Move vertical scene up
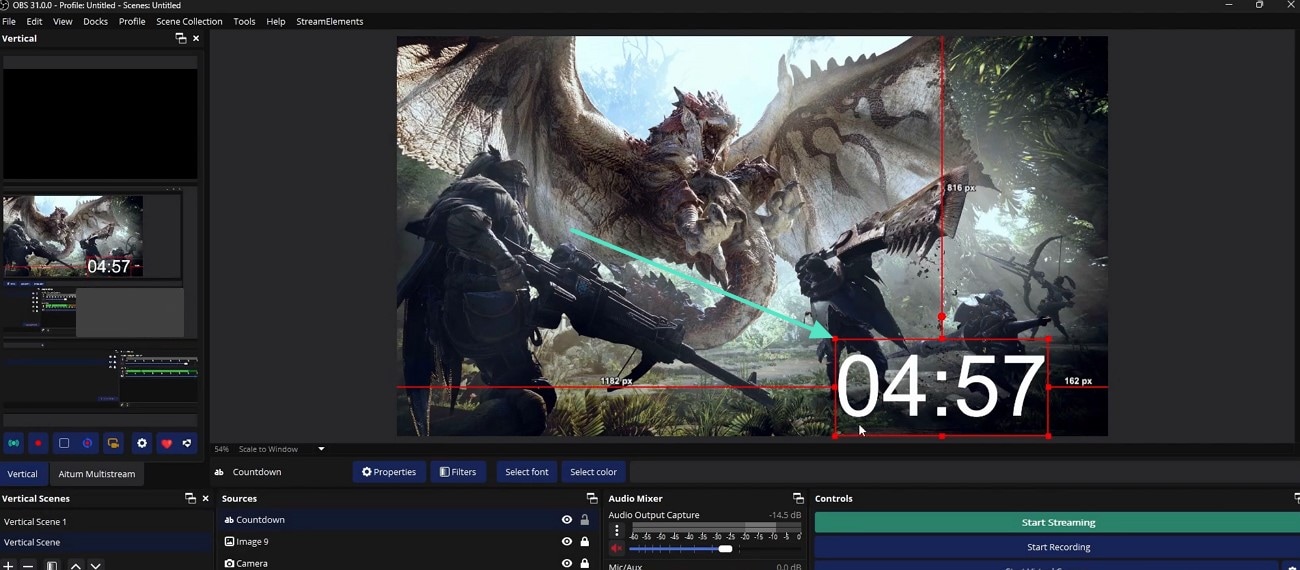 coord(75,566)
